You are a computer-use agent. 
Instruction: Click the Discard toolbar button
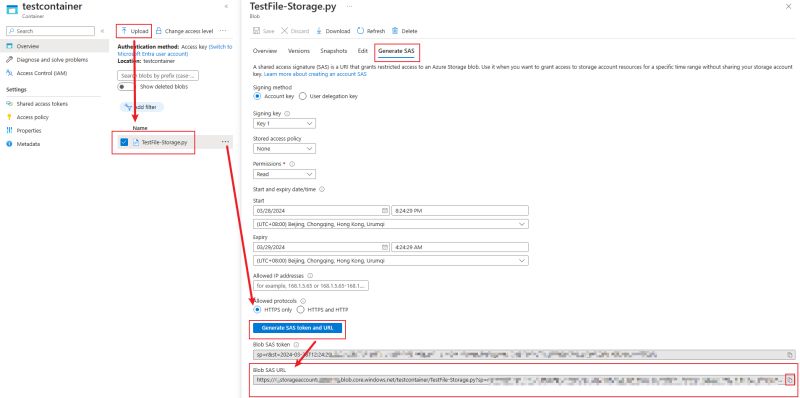[295, 31]
